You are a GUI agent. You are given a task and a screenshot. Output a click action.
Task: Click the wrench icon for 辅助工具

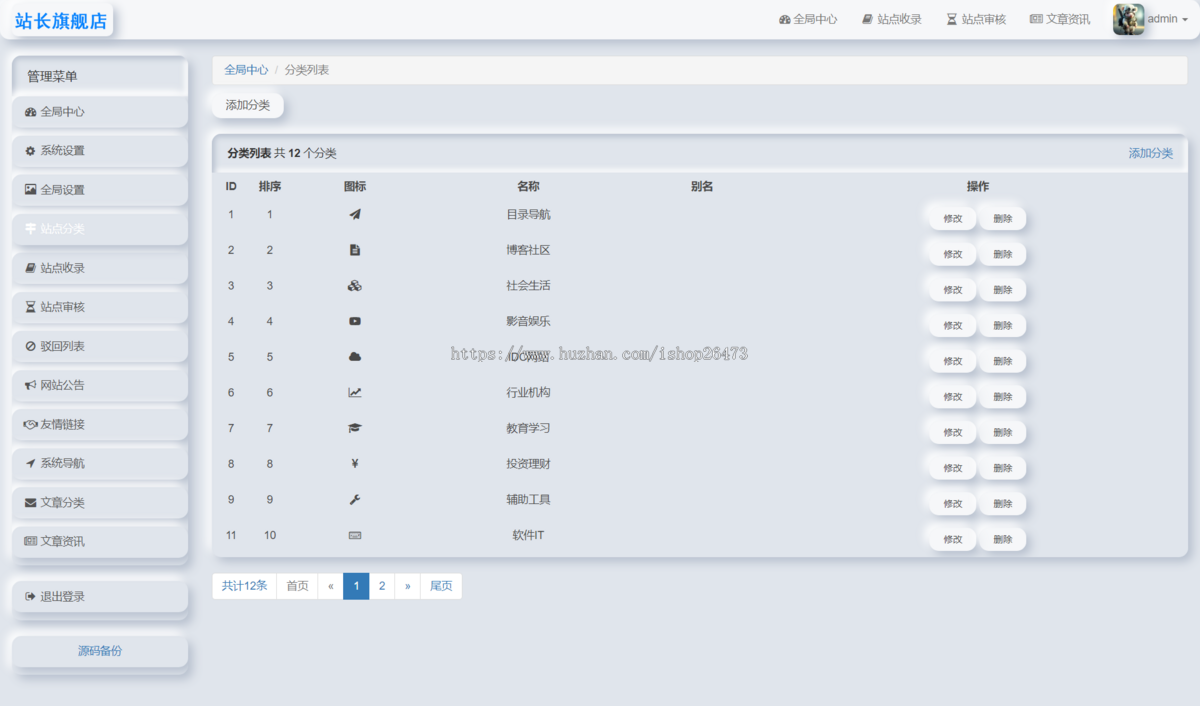[355, 500]
